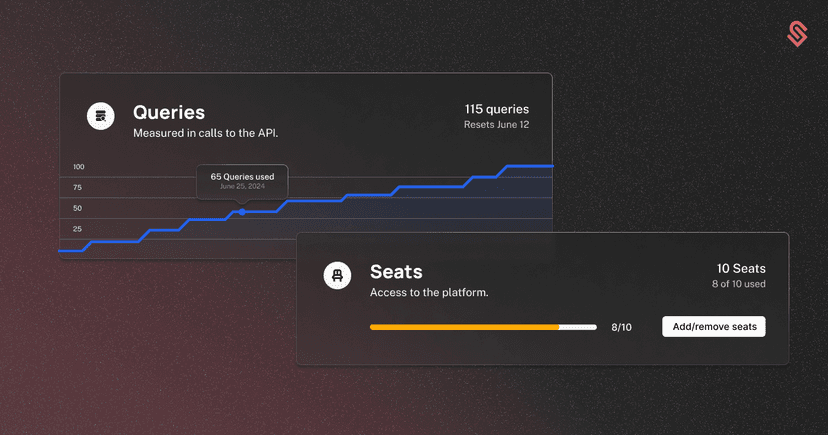
Task: Click Access to the platform text
Action: (x=429, y=292)
